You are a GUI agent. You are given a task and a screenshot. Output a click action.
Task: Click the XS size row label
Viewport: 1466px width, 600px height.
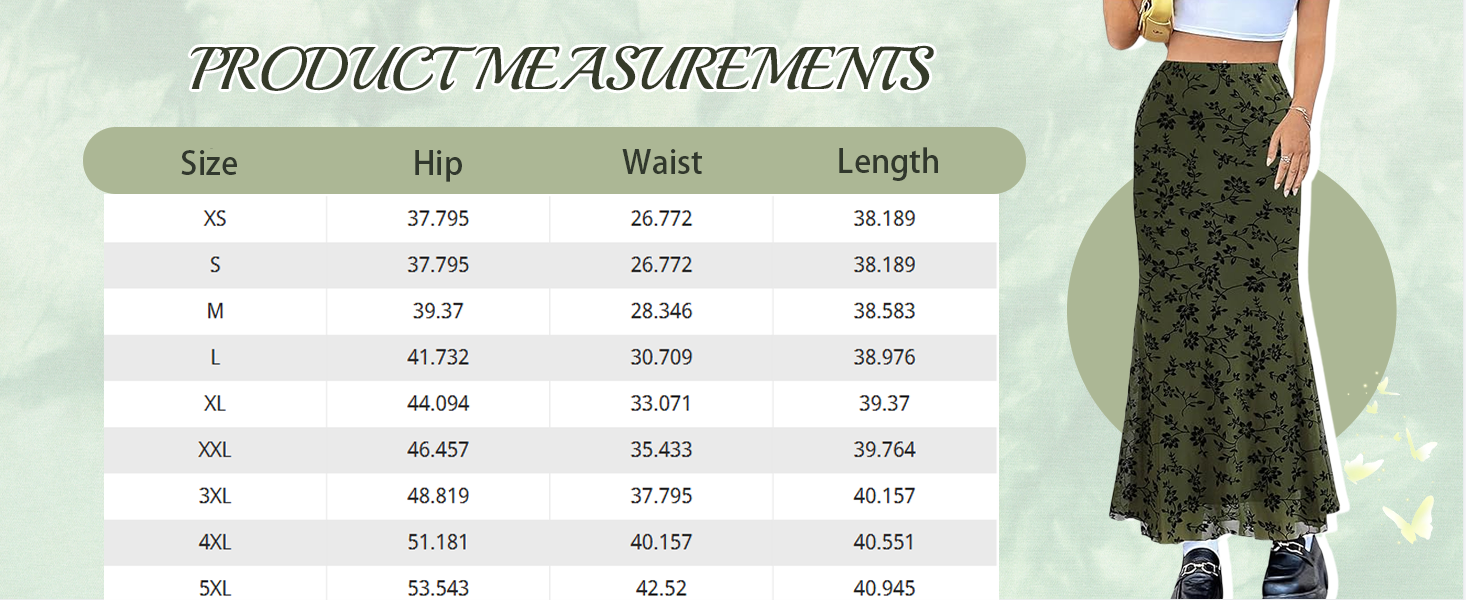[215, 219]
